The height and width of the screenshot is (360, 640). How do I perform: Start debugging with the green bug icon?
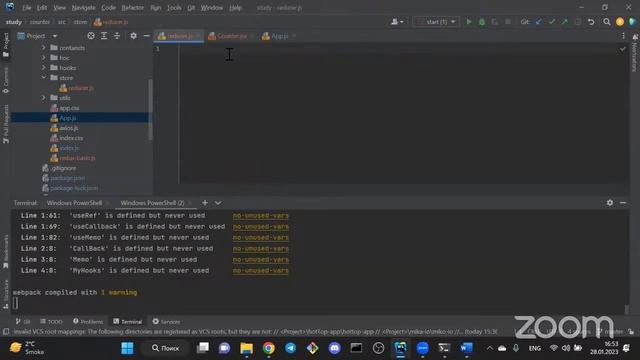point(482,22)
